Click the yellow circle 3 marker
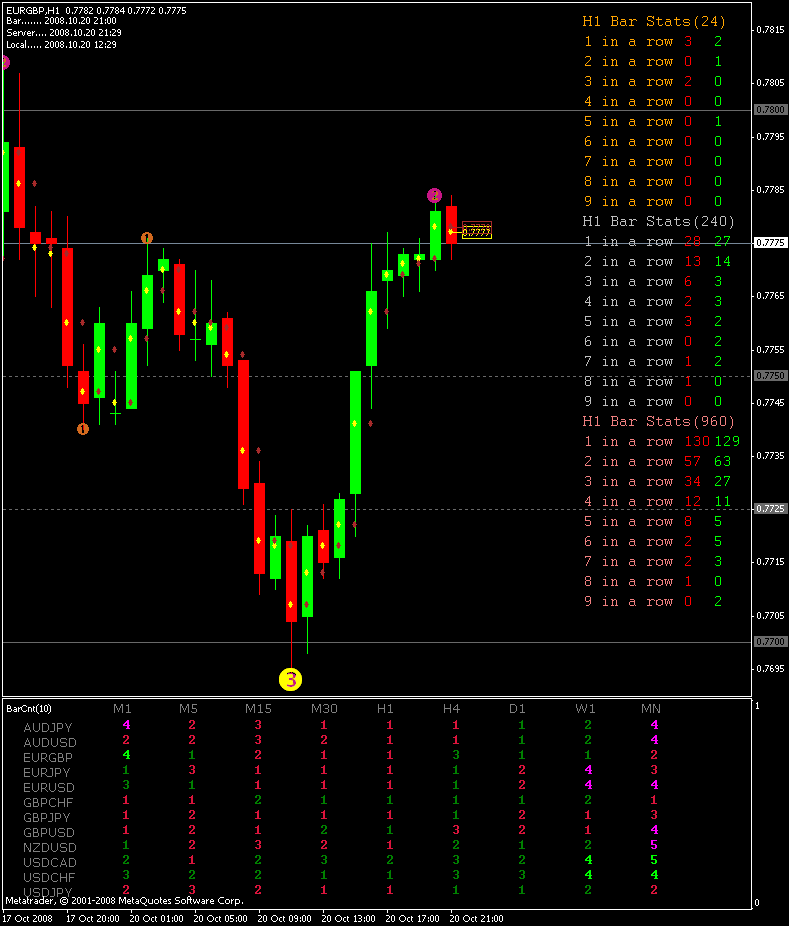 pos(291,679)
